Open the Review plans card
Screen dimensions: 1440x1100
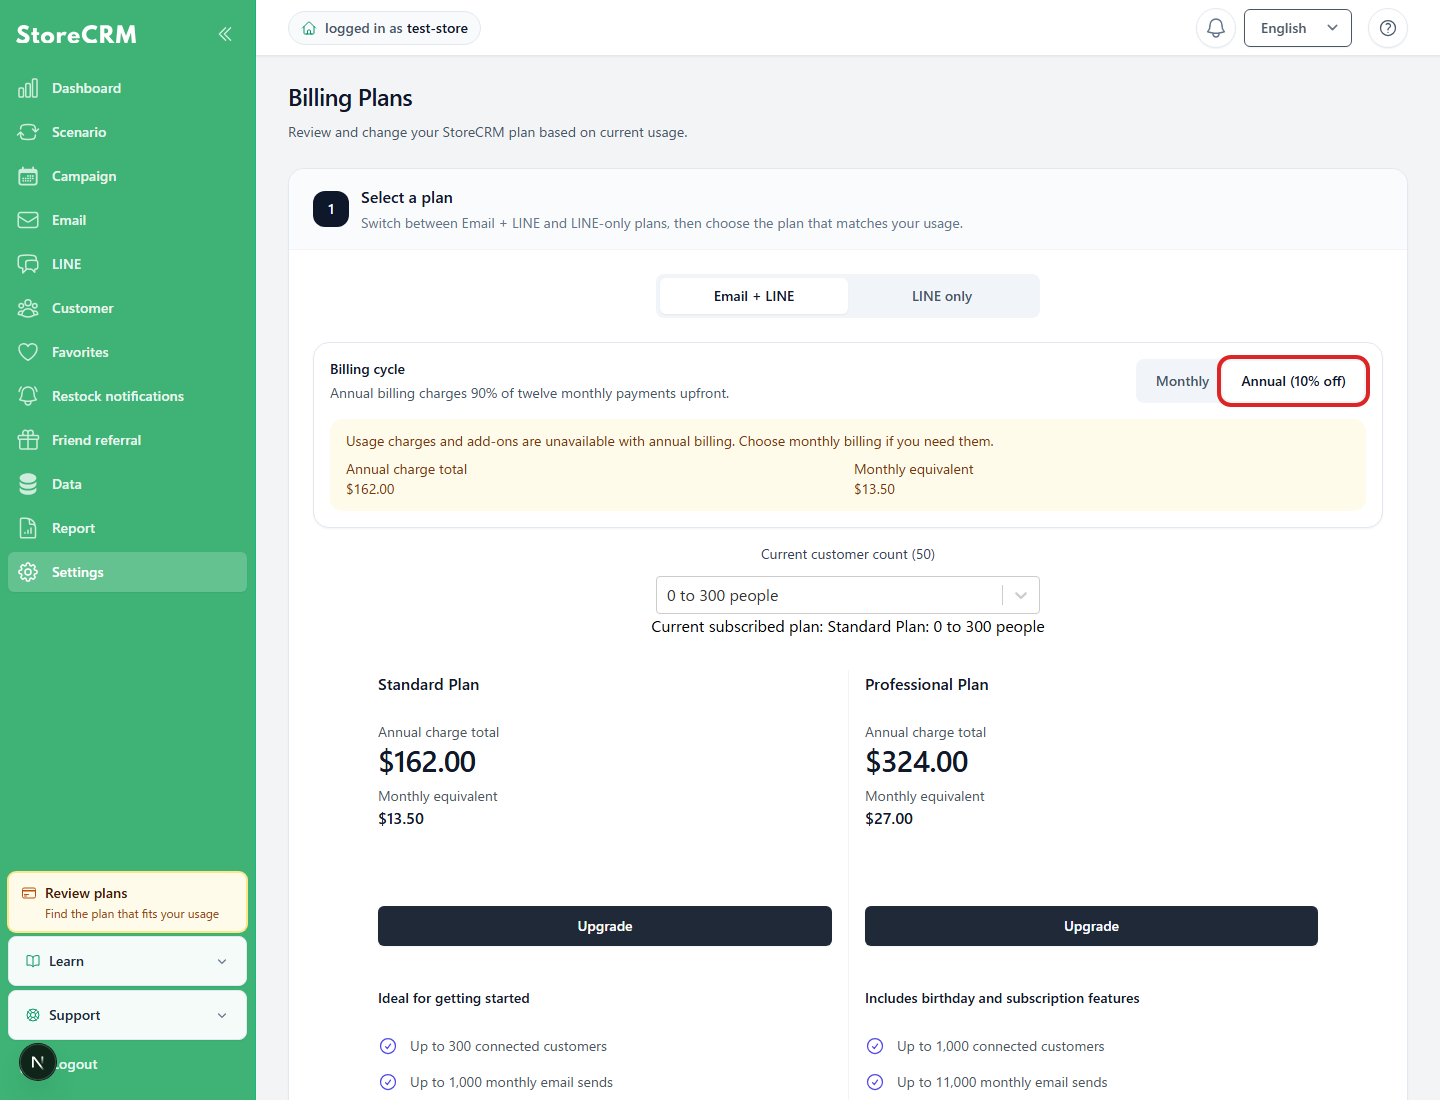pos(127,902)
